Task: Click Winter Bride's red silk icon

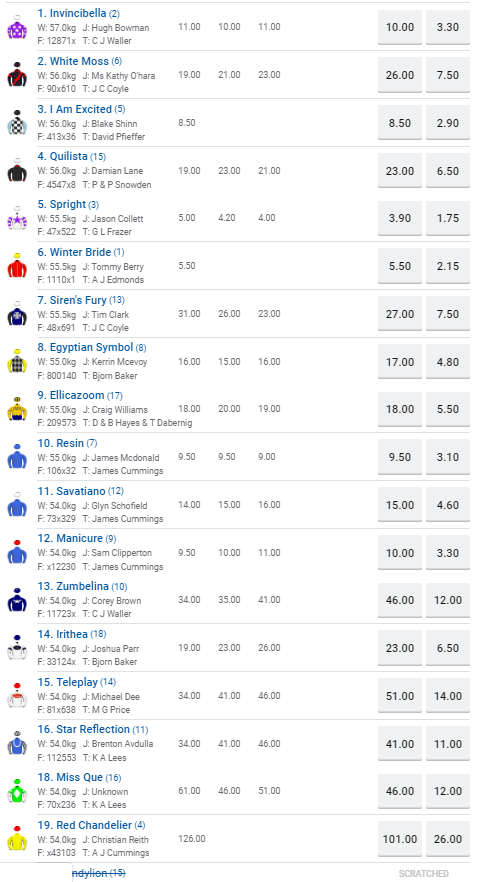Action: tap(17, 266)
